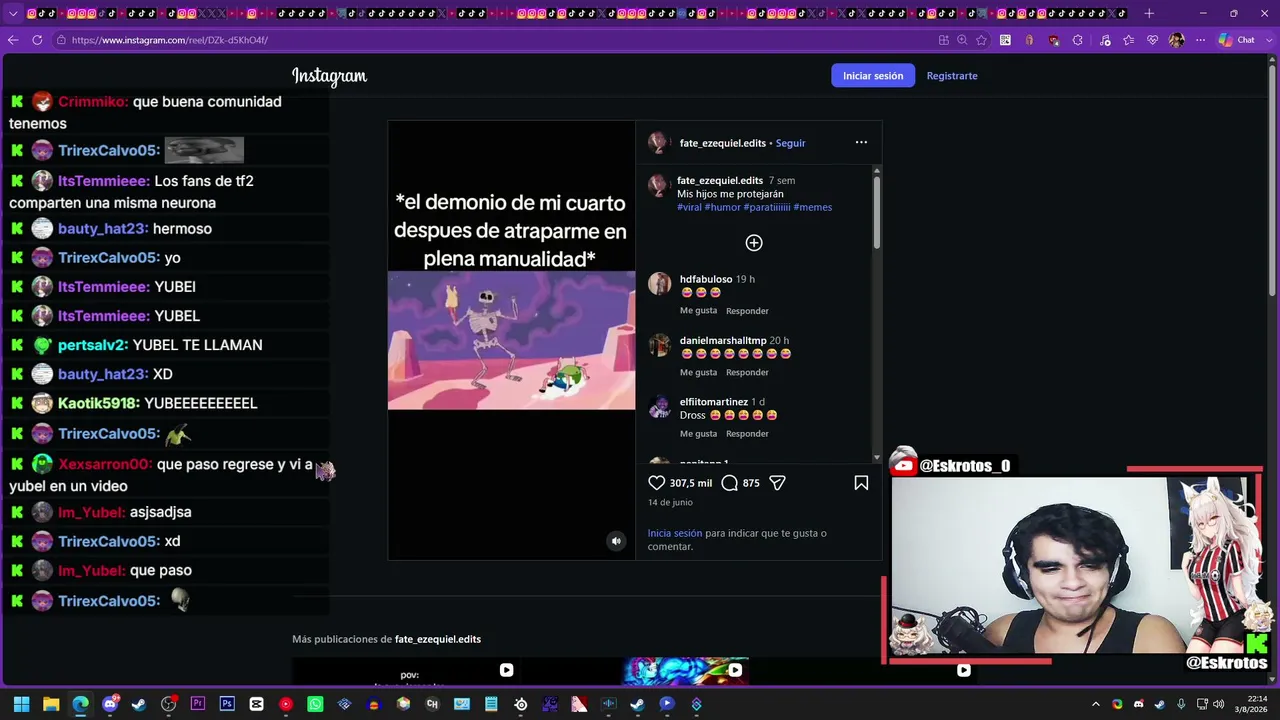The width and height of the screenshot is (1280, 720).
Task: Open Photoshop from taskbar
Action: click(x=227, y=704)
